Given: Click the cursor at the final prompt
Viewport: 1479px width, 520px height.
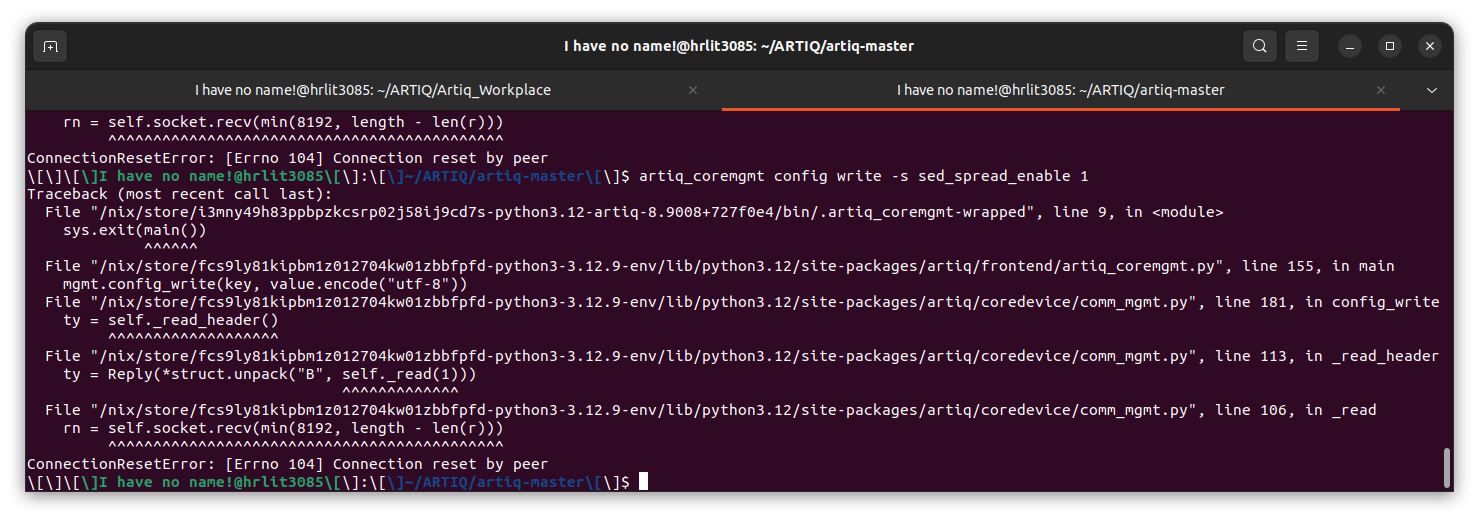Looking at the screenshot, I should coord(643,482).
